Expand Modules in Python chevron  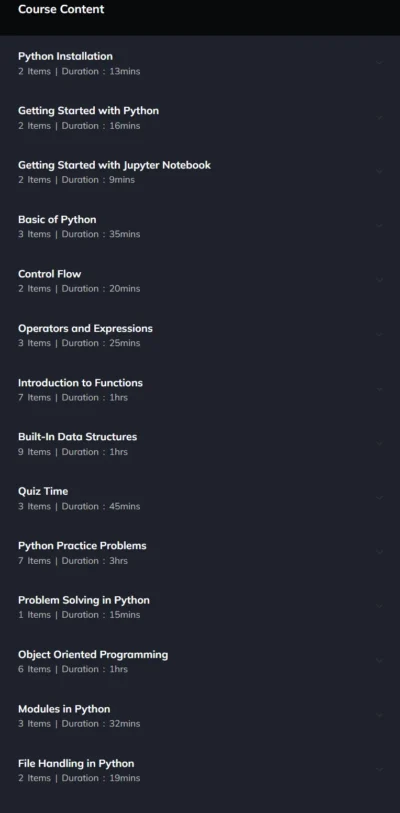point(379,715)
